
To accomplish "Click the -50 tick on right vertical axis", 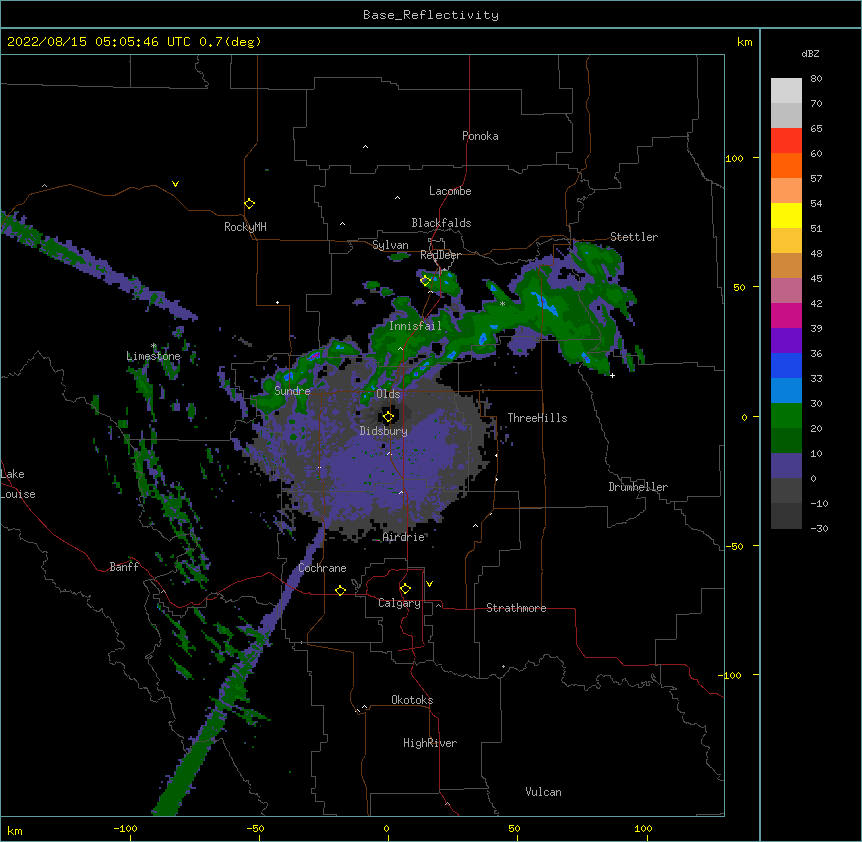I will click(x=734, y=546).
